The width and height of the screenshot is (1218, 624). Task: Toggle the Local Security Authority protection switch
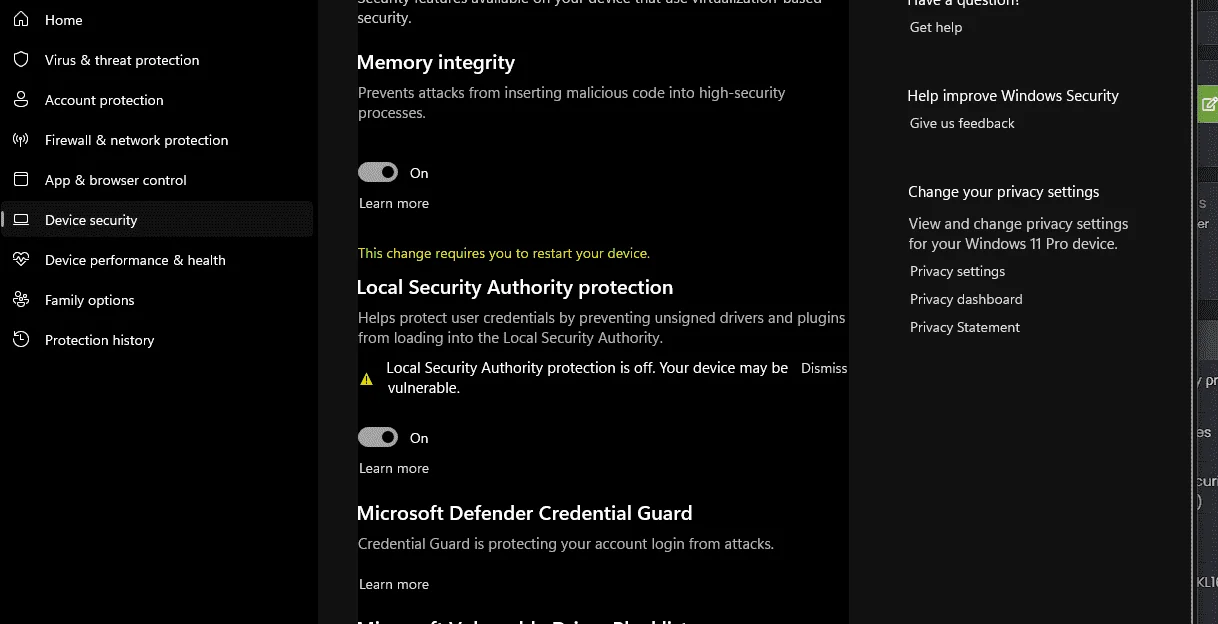378,438
